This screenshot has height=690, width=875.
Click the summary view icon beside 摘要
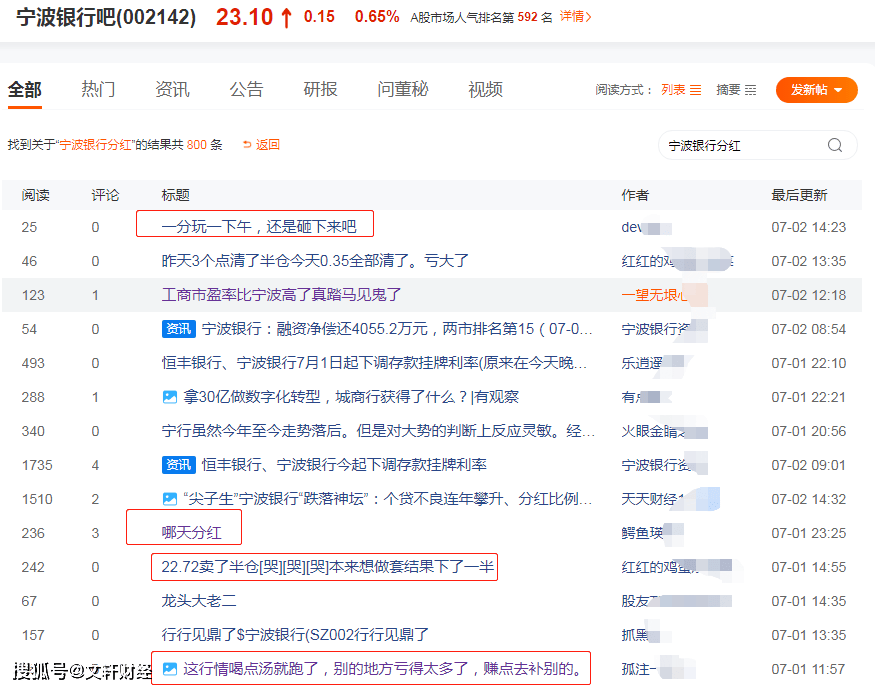[x=751, y=90]
